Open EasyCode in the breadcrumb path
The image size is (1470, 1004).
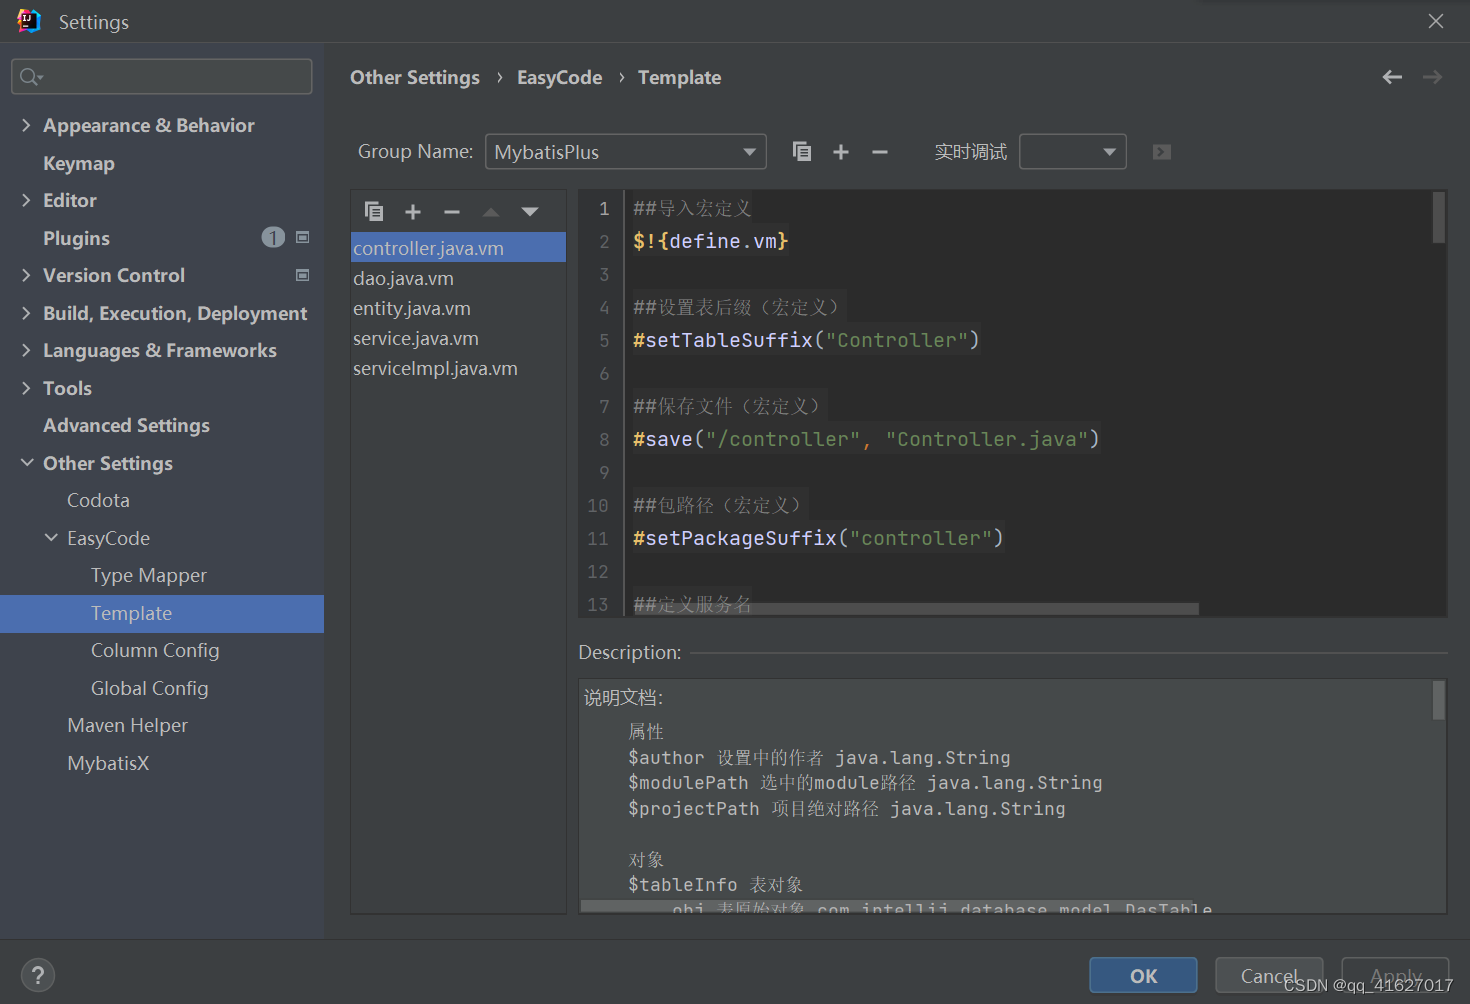[559, 77]
